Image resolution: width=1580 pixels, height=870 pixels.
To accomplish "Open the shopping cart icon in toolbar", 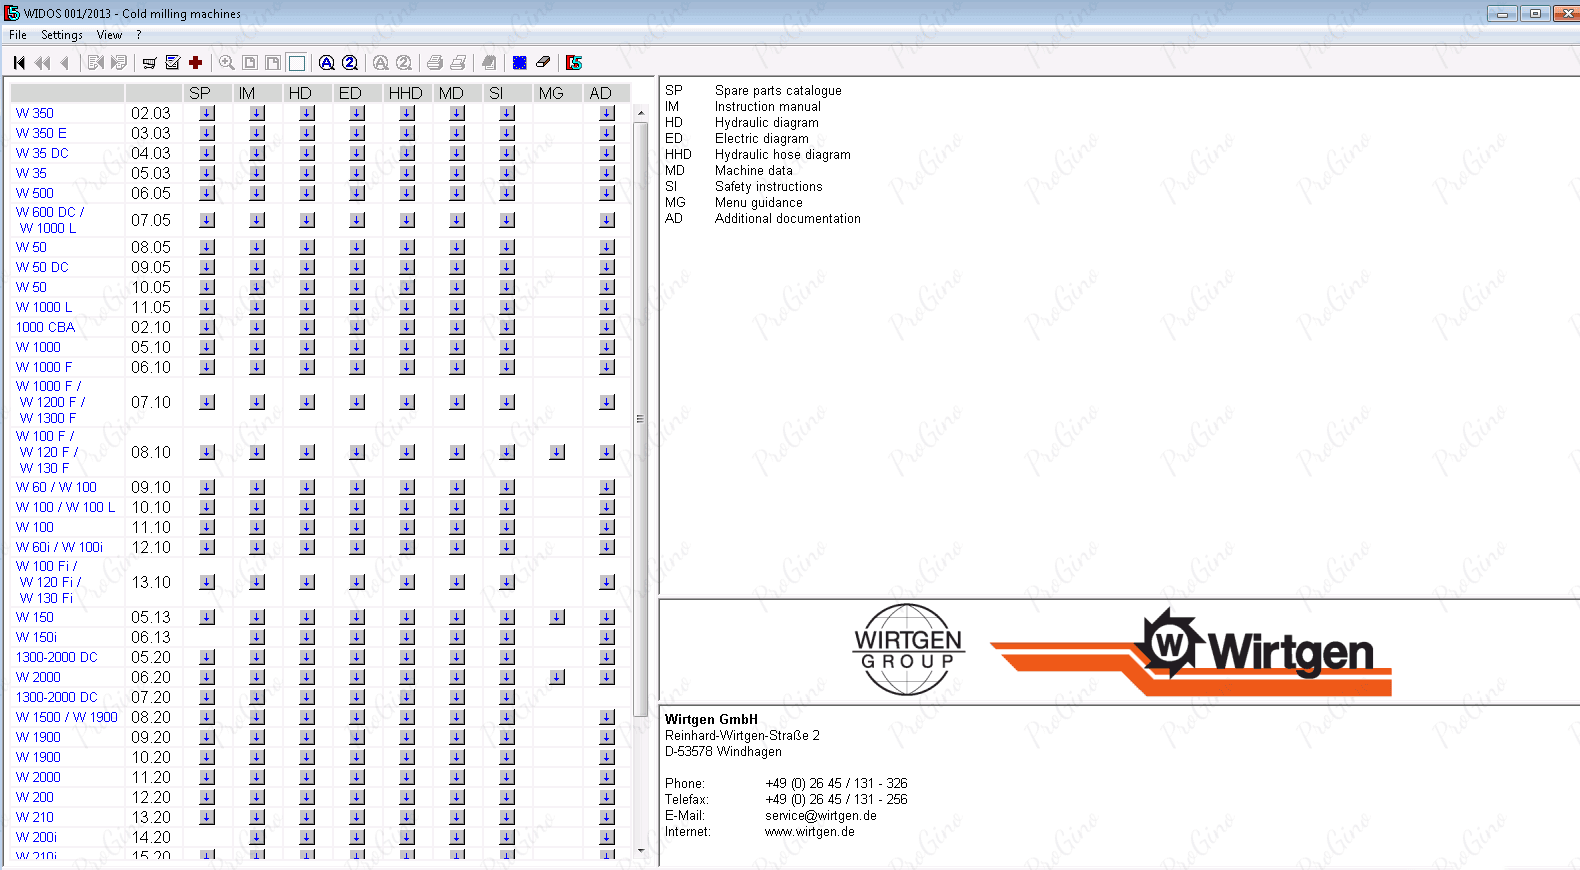I will click(149, 63).
